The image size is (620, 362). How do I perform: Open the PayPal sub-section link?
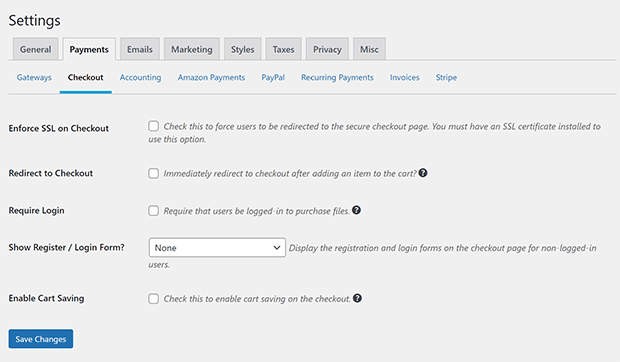[273, 77]
